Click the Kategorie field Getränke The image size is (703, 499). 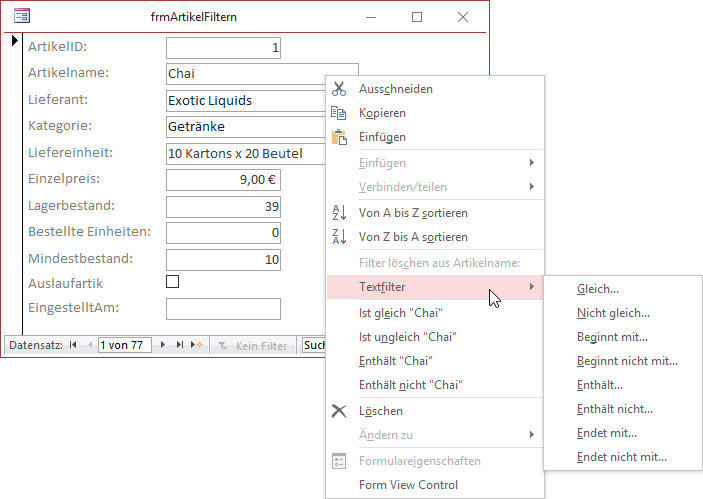coord(246,127)
